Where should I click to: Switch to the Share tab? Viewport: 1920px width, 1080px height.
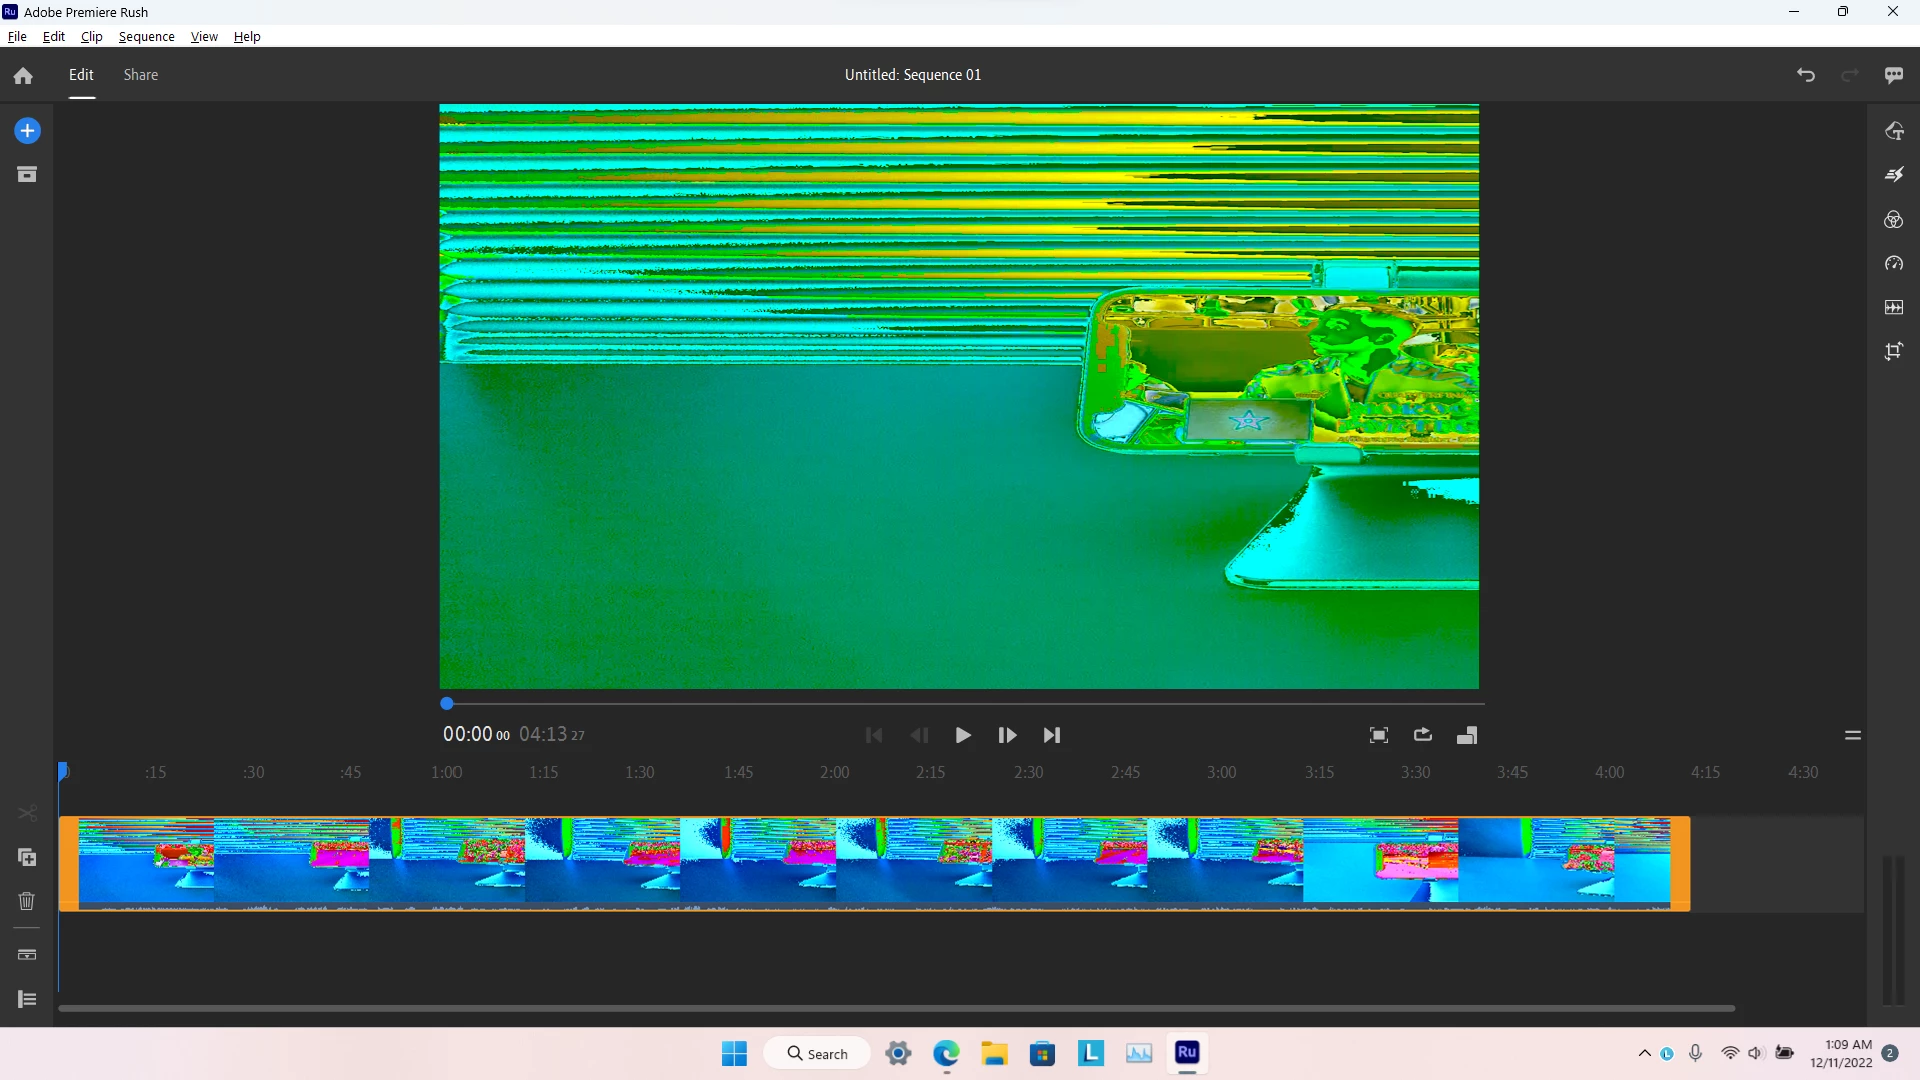click(x=141, y=75)
